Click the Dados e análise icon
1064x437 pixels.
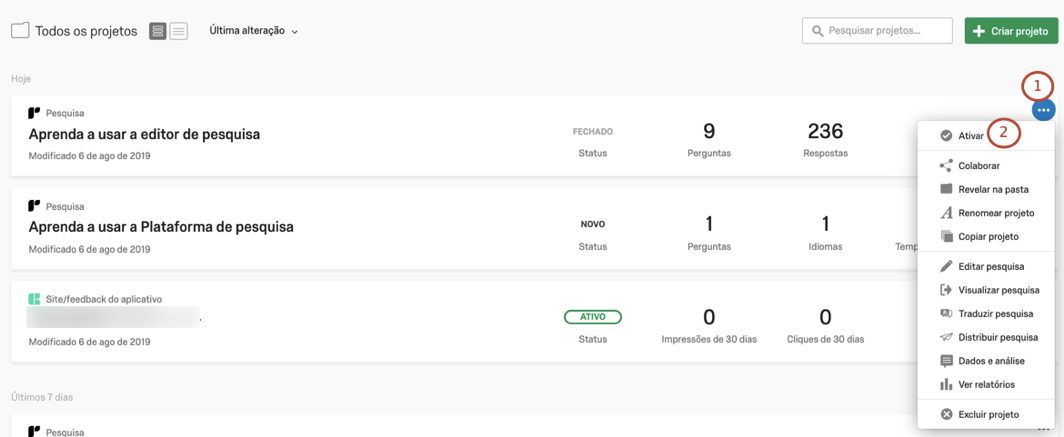(x=946, y=361)
